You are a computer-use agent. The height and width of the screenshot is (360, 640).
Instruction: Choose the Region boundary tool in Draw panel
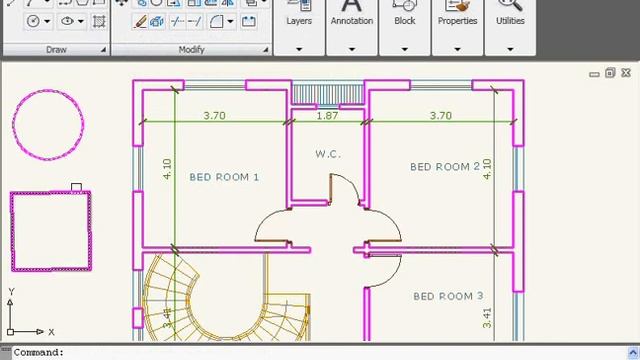click(99, 21)
